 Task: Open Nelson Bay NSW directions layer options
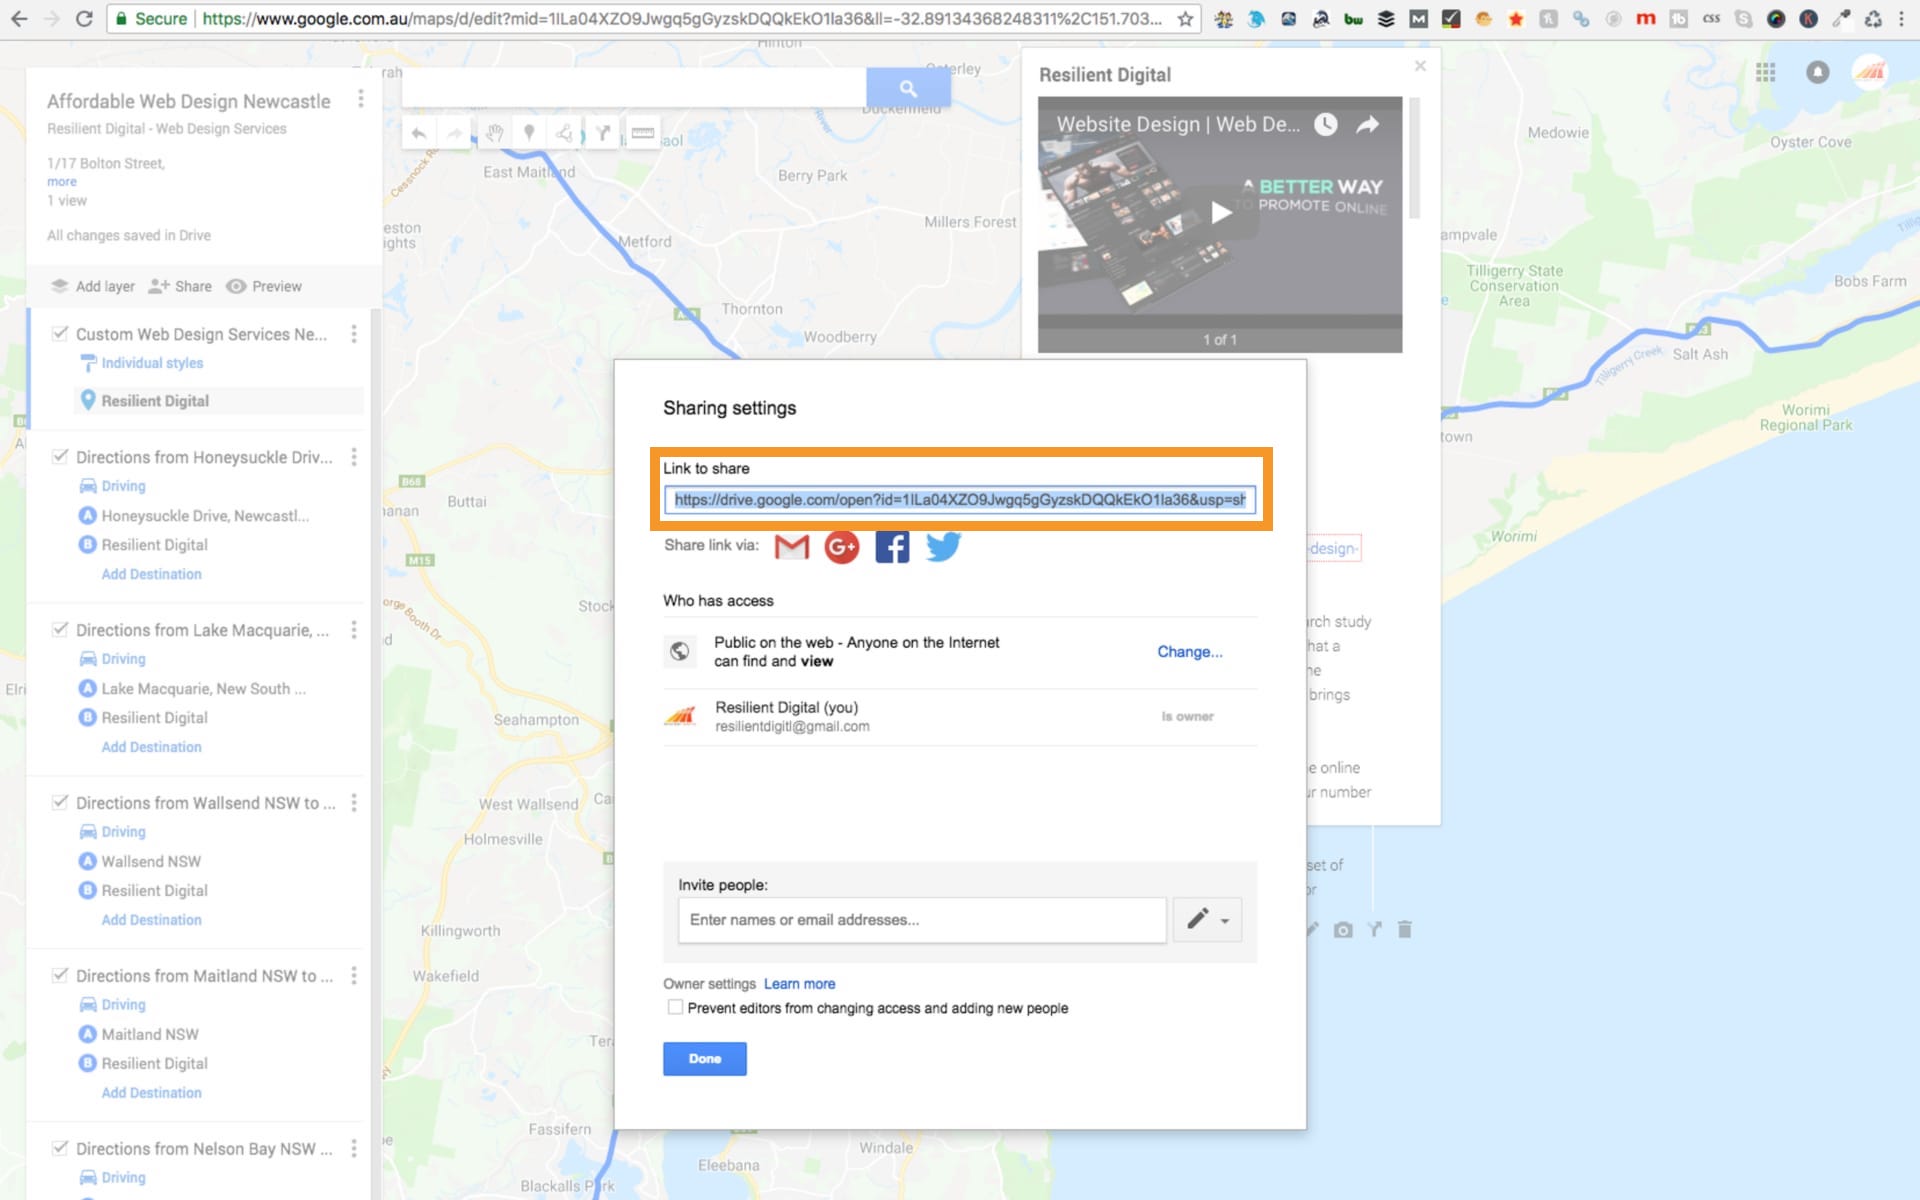(354, 1149)
